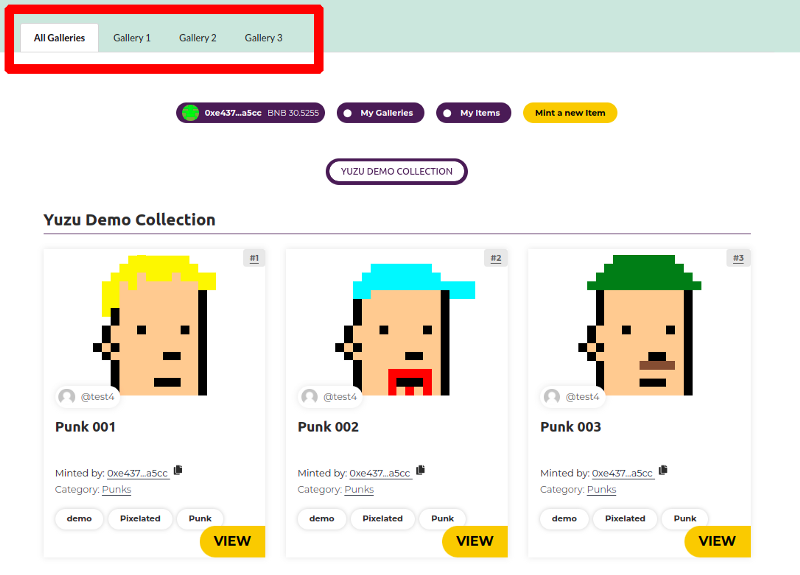The image size is (800, 575).
Task: Open the Punk 002 cyan-cap thumbnail
Action: (405, 329)
